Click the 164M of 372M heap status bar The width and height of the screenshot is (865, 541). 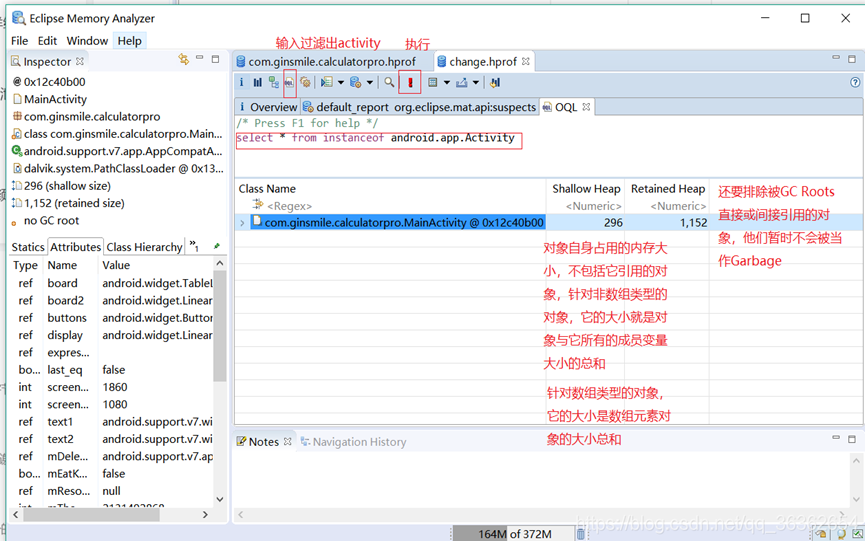514,534
